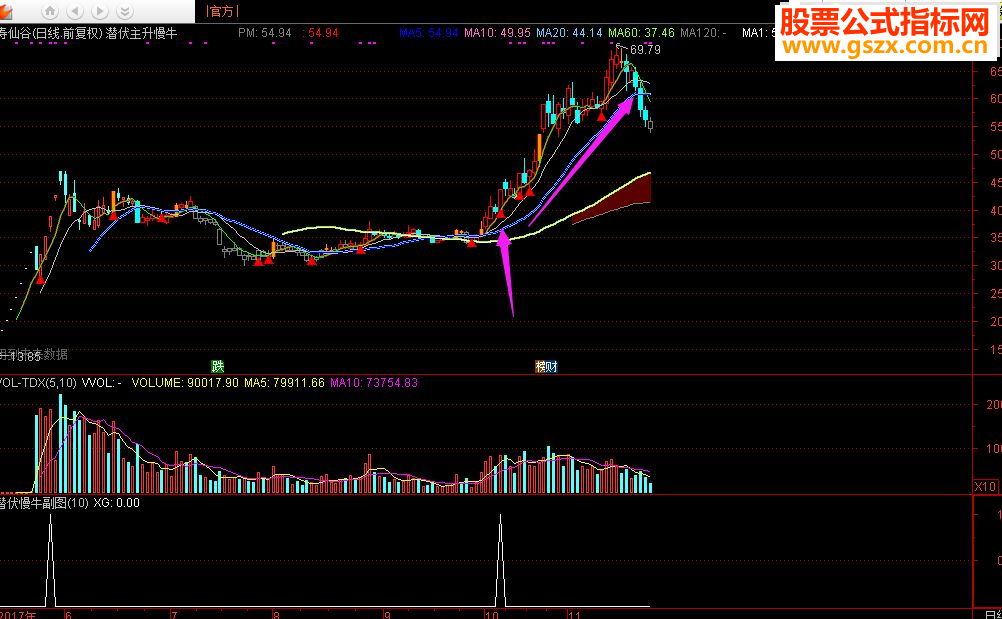Viewport: 1002px width, 619px height.
Task: Click the www.gszx.com.cn website link
Action: [x=885, y=47]
